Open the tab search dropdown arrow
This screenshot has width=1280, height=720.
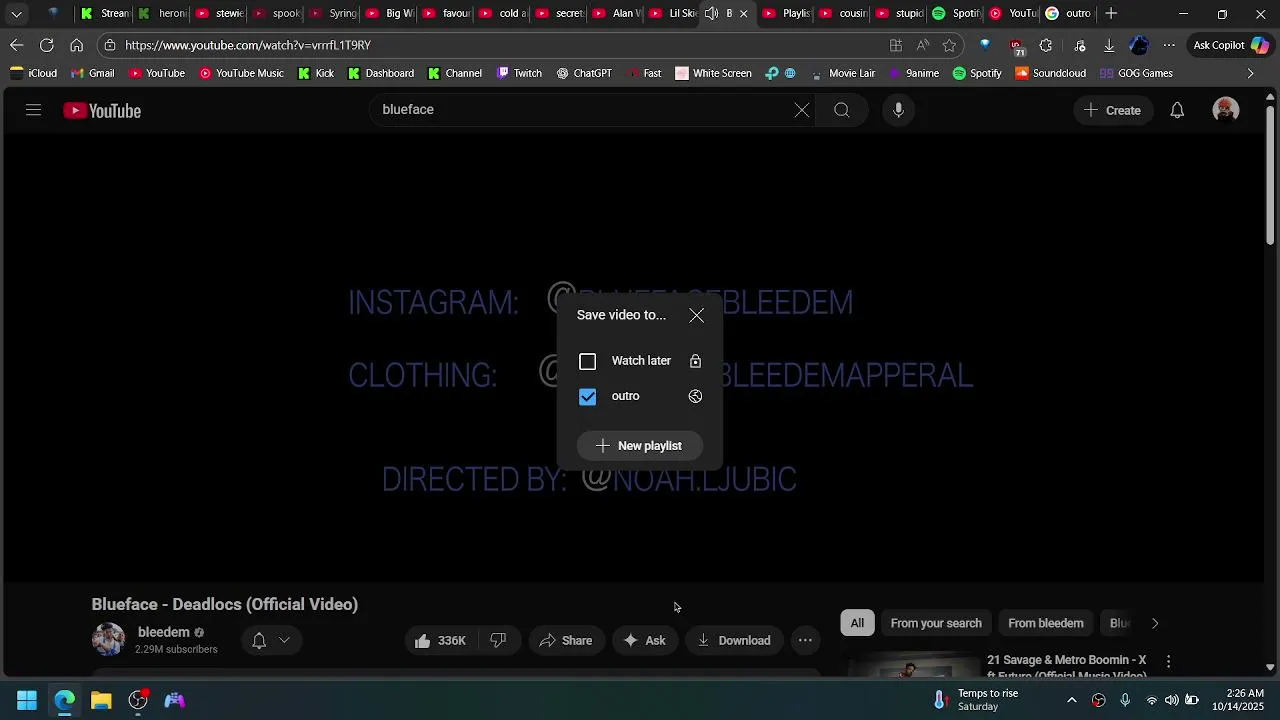tap(17, 14)
